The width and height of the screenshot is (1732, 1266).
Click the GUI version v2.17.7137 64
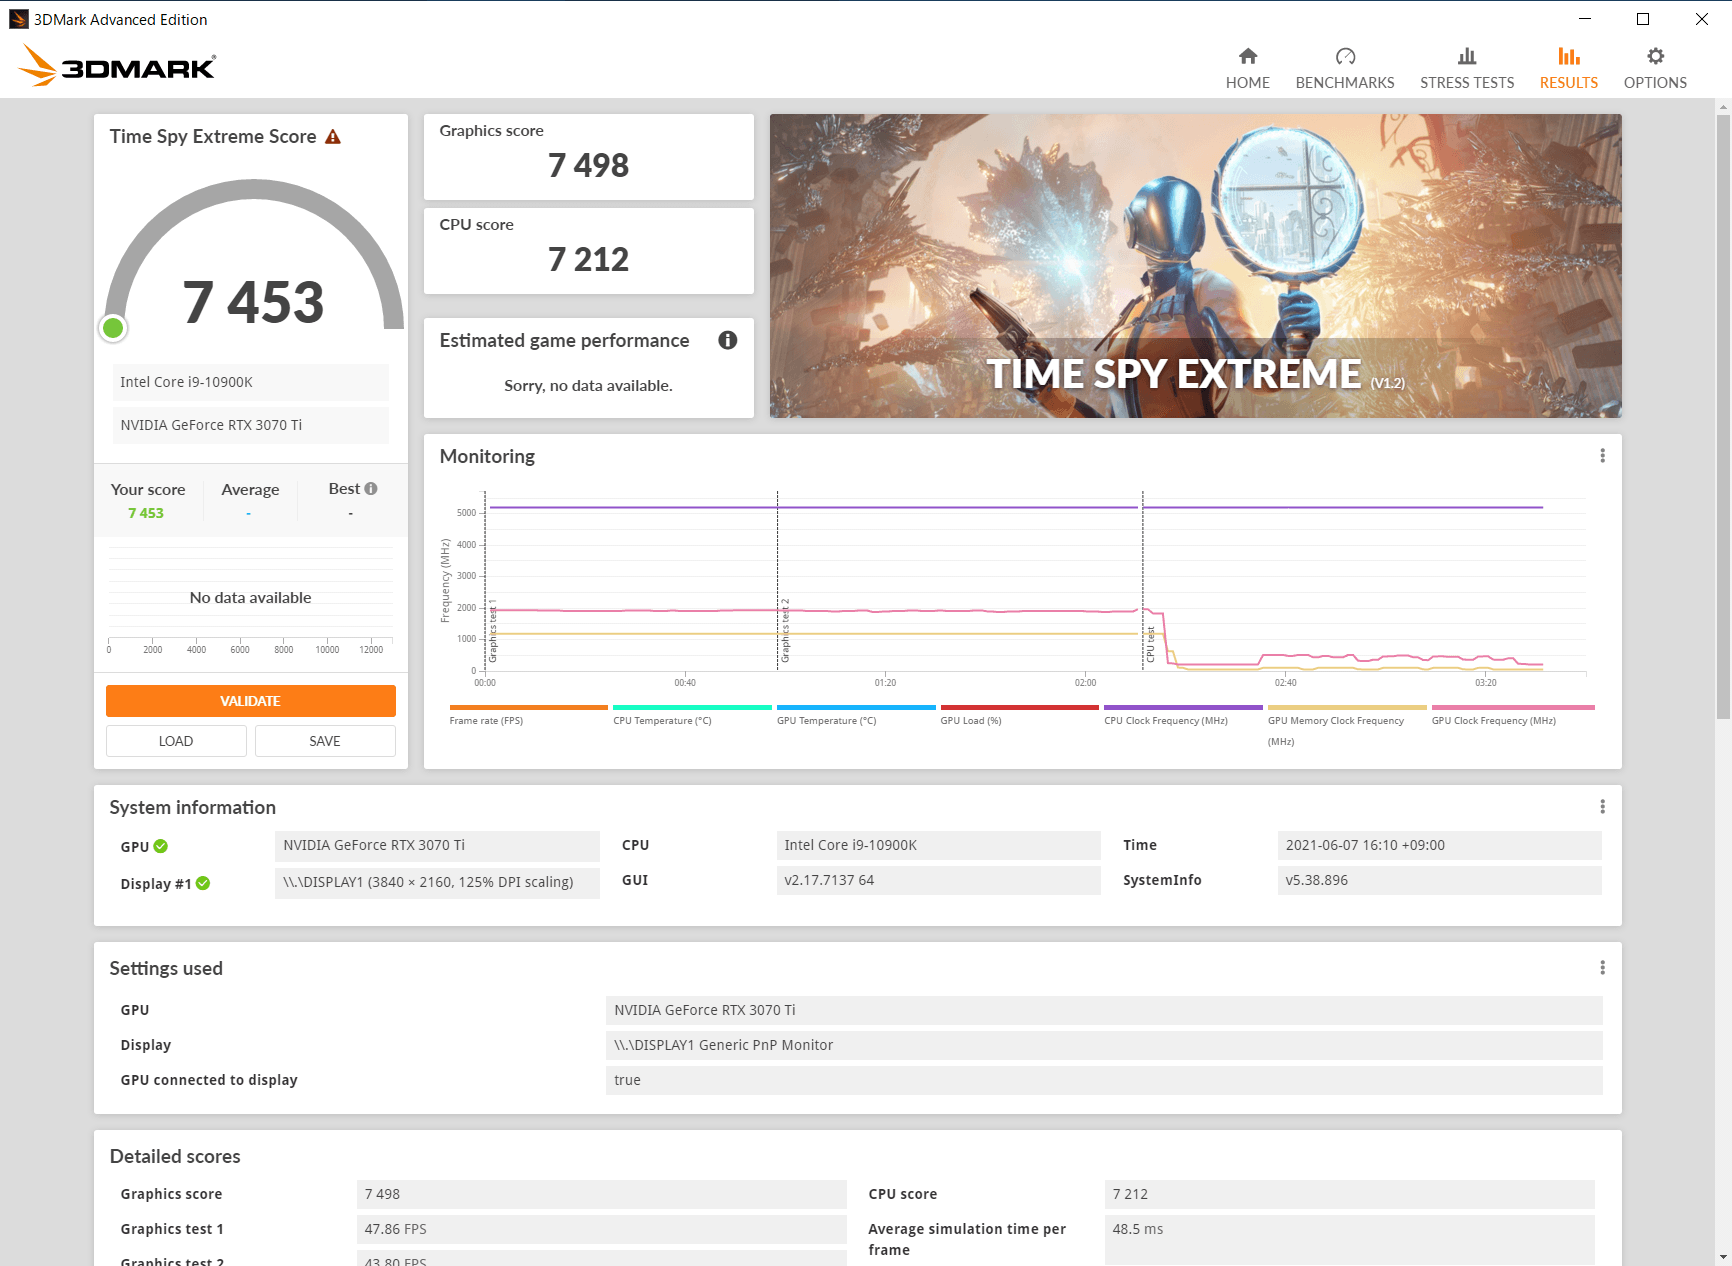coord(938,880)
